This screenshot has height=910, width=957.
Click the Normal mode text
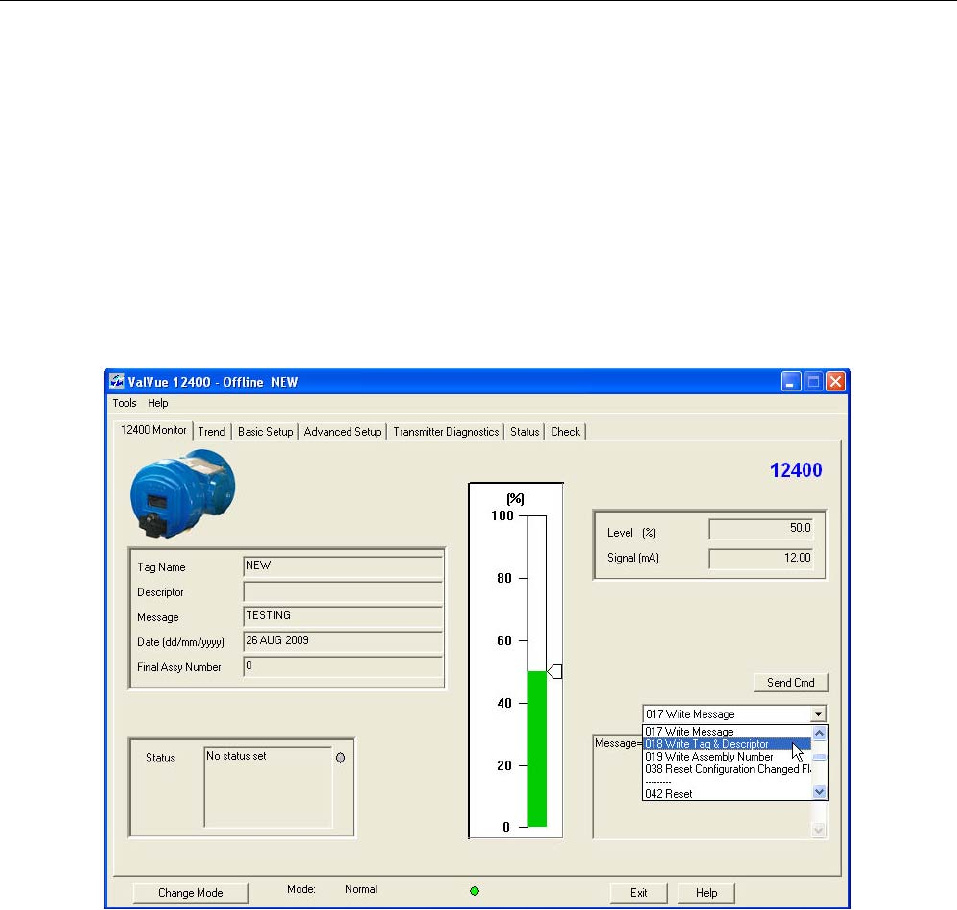(361, 889)
